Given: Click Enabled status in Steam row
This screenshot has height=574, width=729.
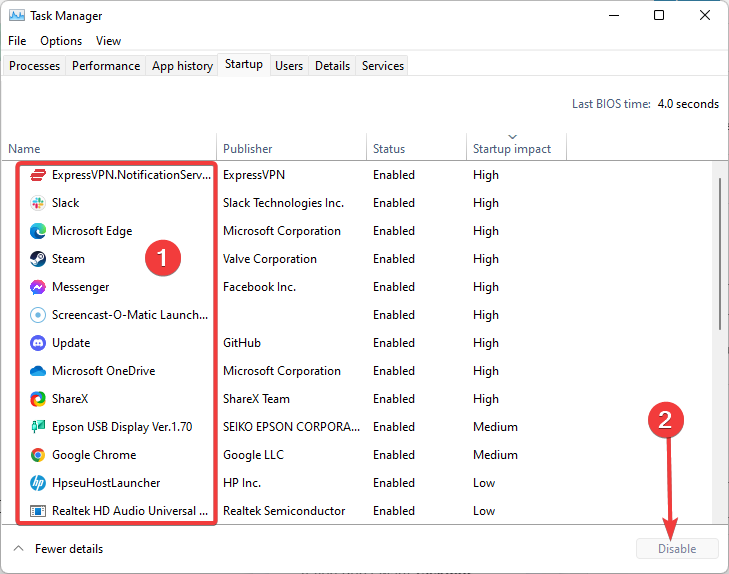Looking at the screenshot, I should (394, 259).
